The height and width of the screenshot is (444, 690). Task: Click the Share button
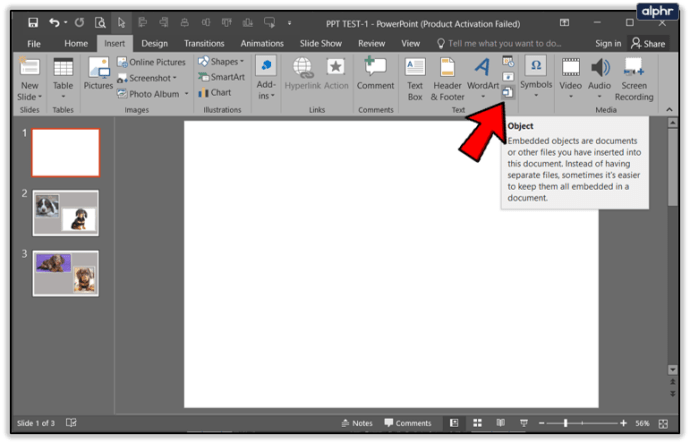648,44
